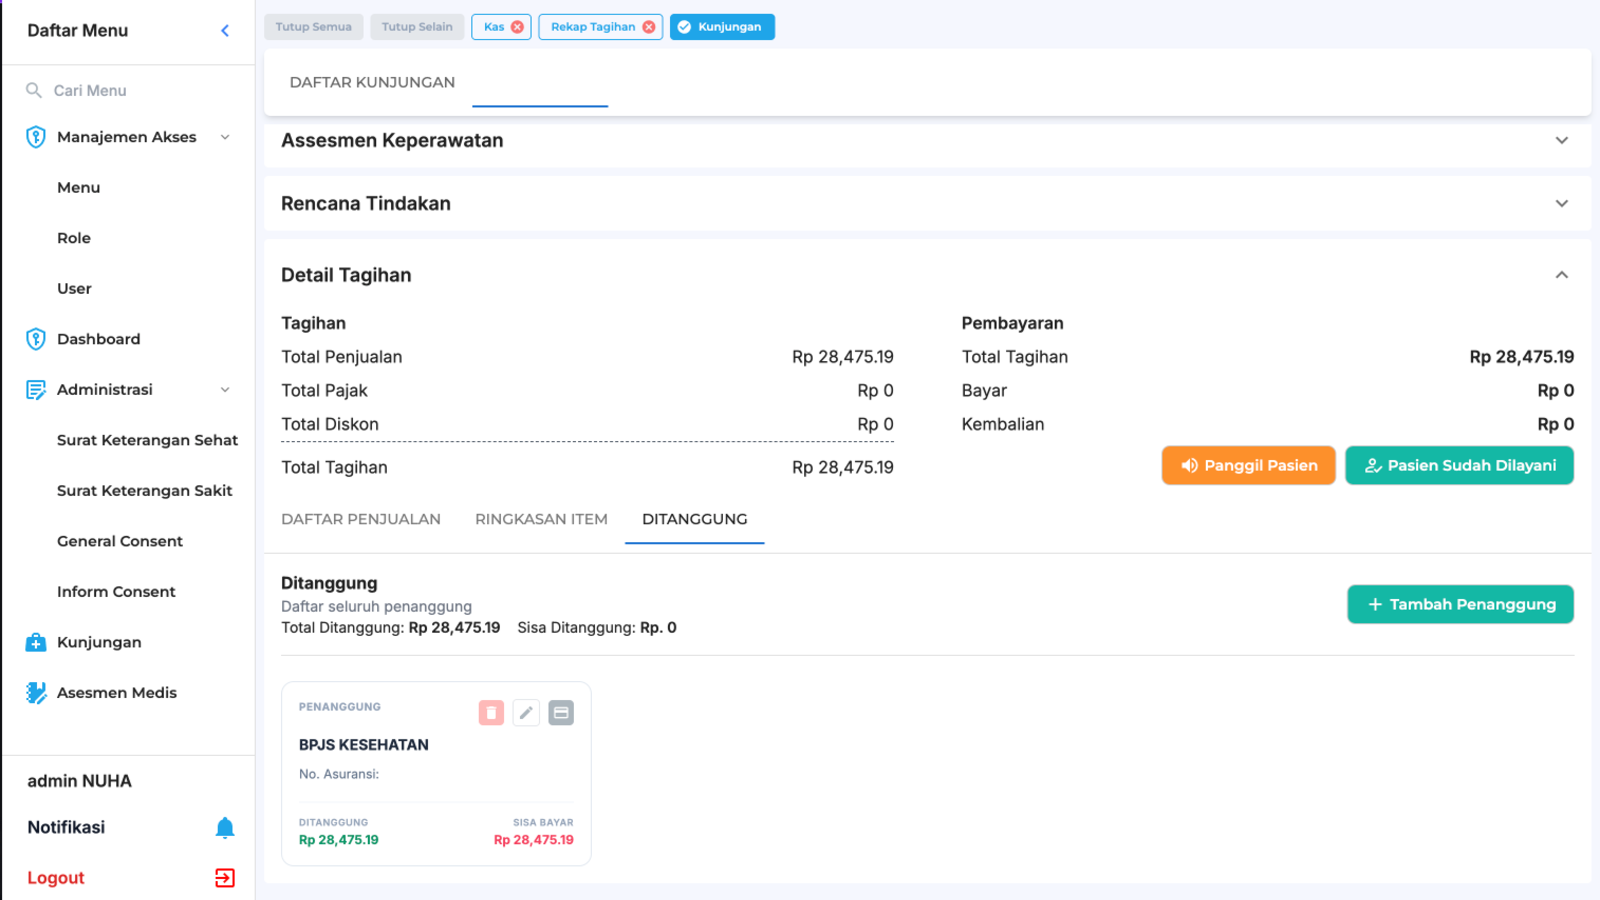Click the Logout exit icon
The image size is (1600, 900).
pyautogui.click(x=225, y=878)
